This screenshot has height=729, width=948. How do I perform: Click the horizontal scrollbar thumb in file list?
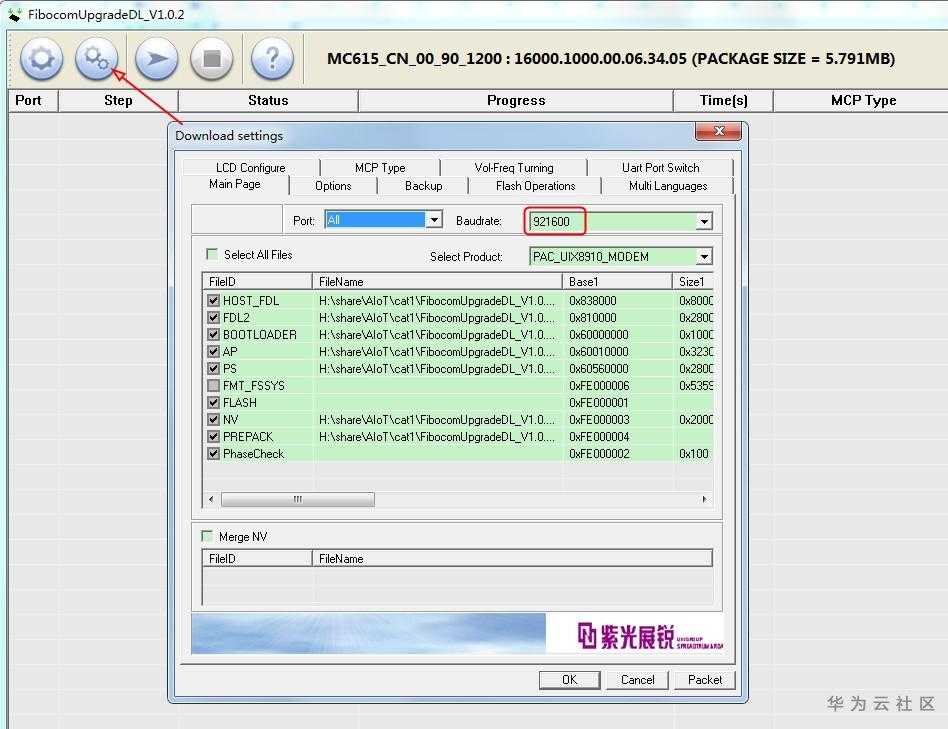297,499
